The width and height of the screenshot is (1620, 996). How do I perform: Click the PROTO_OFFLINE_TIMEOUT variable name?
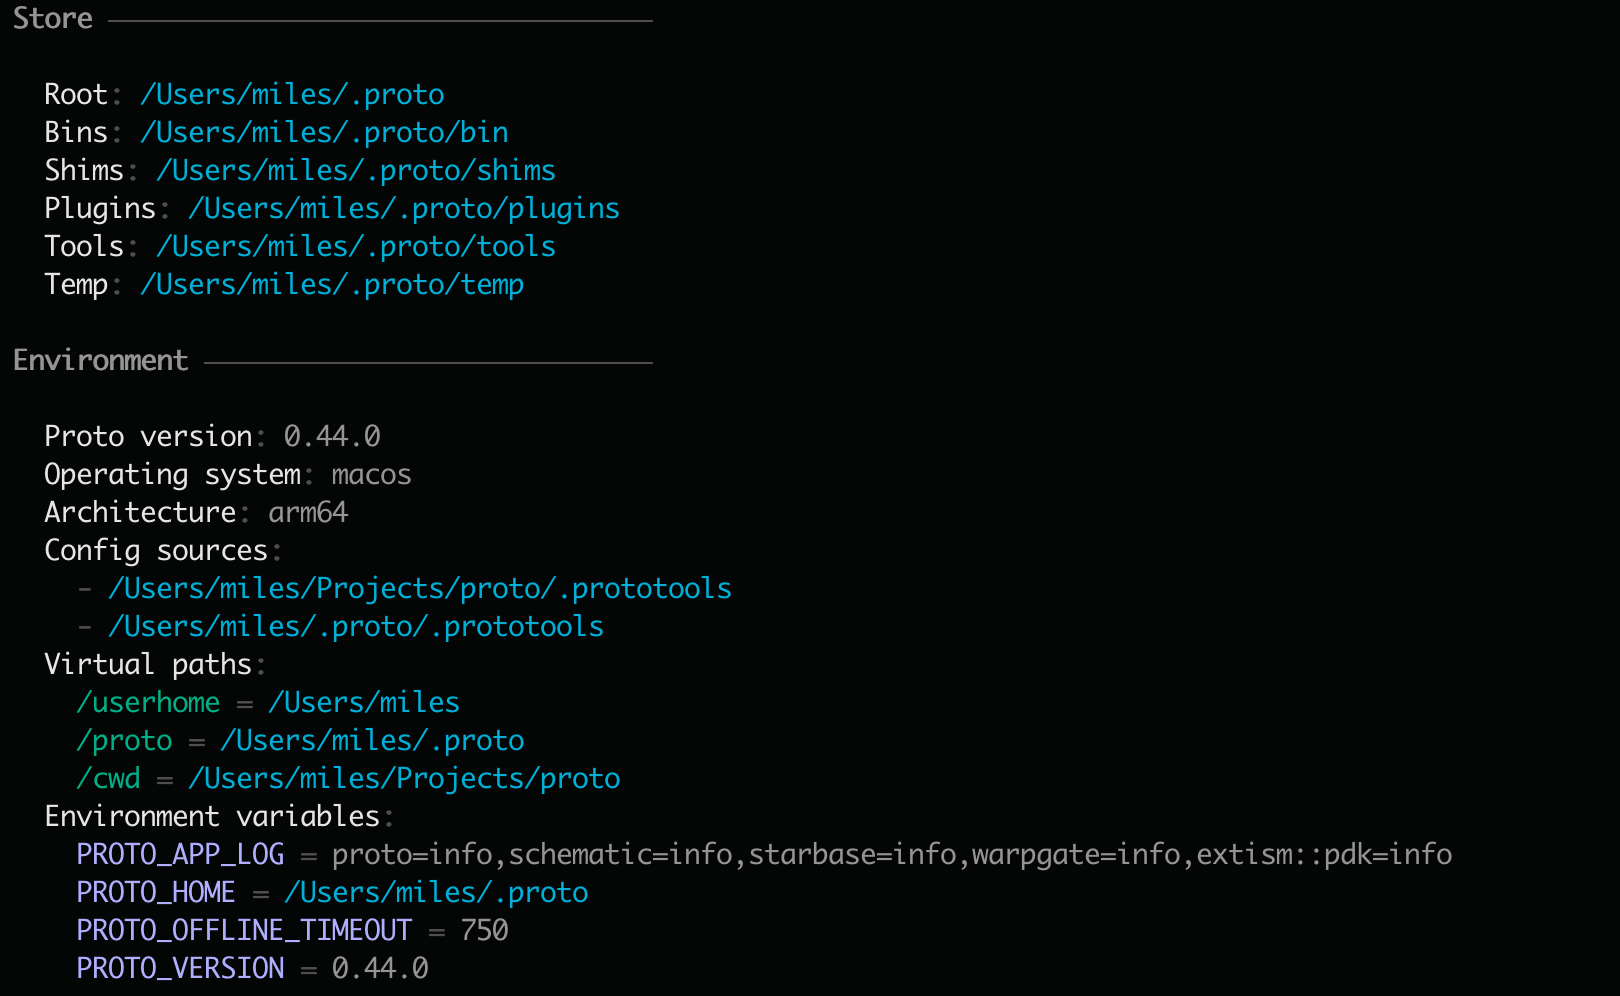point(244,931)
